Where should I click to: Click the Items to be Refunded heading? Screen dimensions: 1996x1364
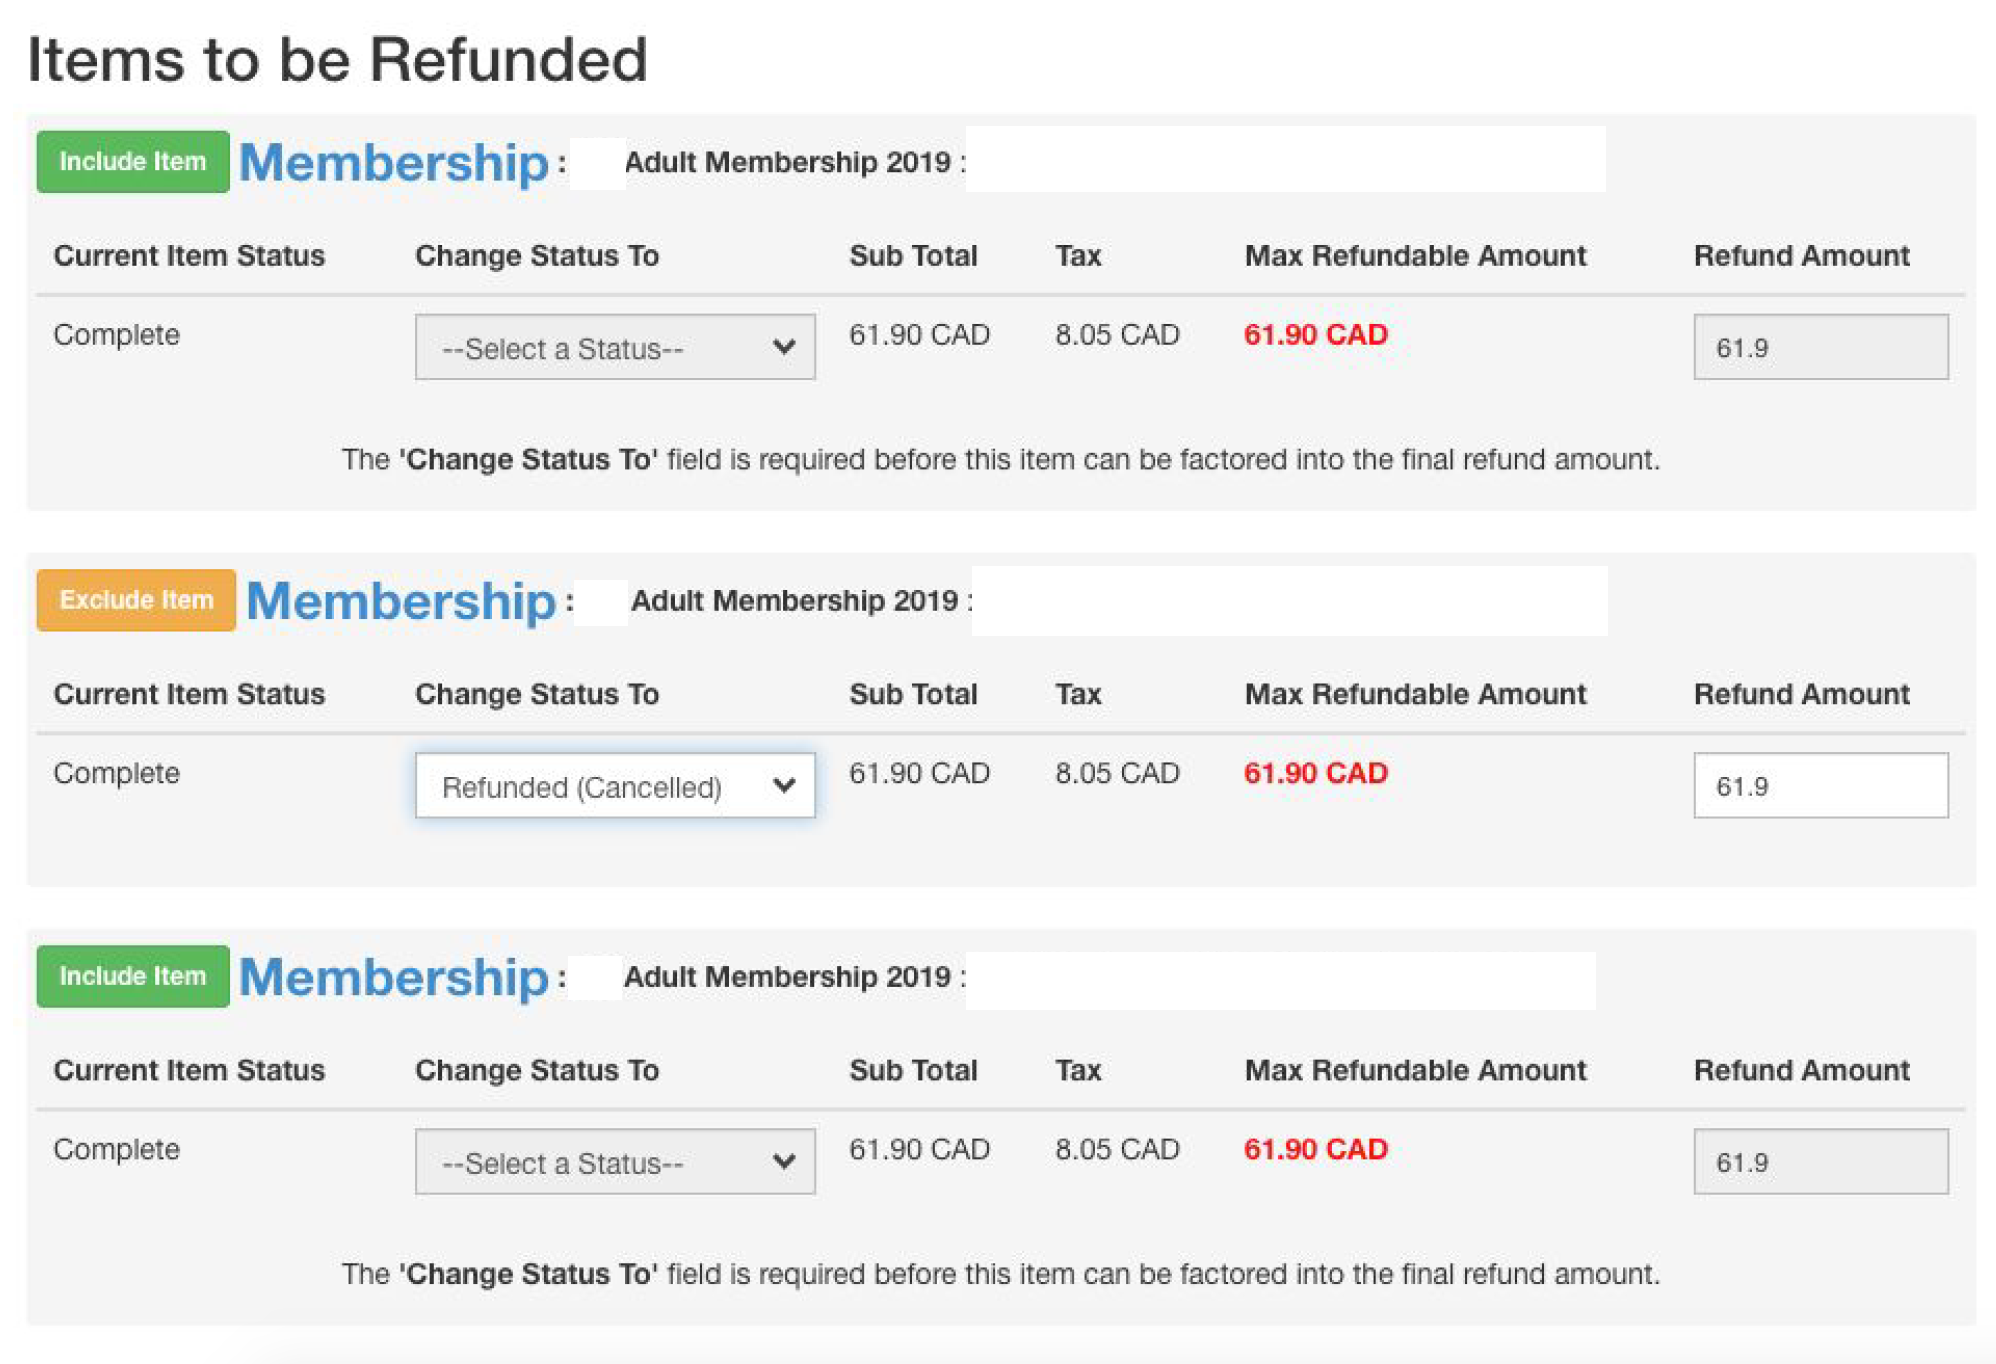tap(337, 59)
